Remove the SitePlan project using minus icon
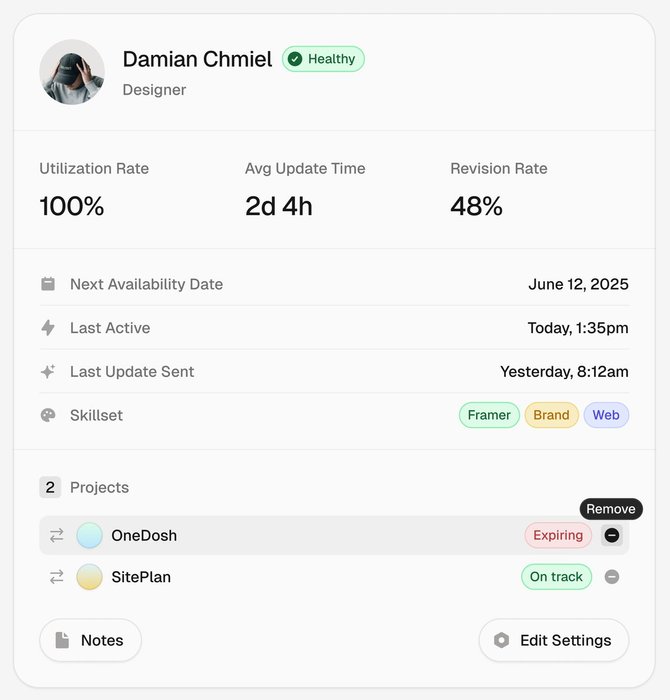Screen dimensions: 670x700 pyautogui.click(x=612, y=577)
